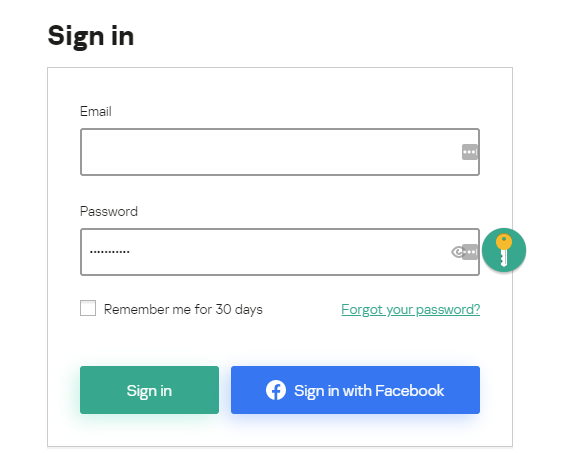Click the Facebook logo icon

click(276, 390)
